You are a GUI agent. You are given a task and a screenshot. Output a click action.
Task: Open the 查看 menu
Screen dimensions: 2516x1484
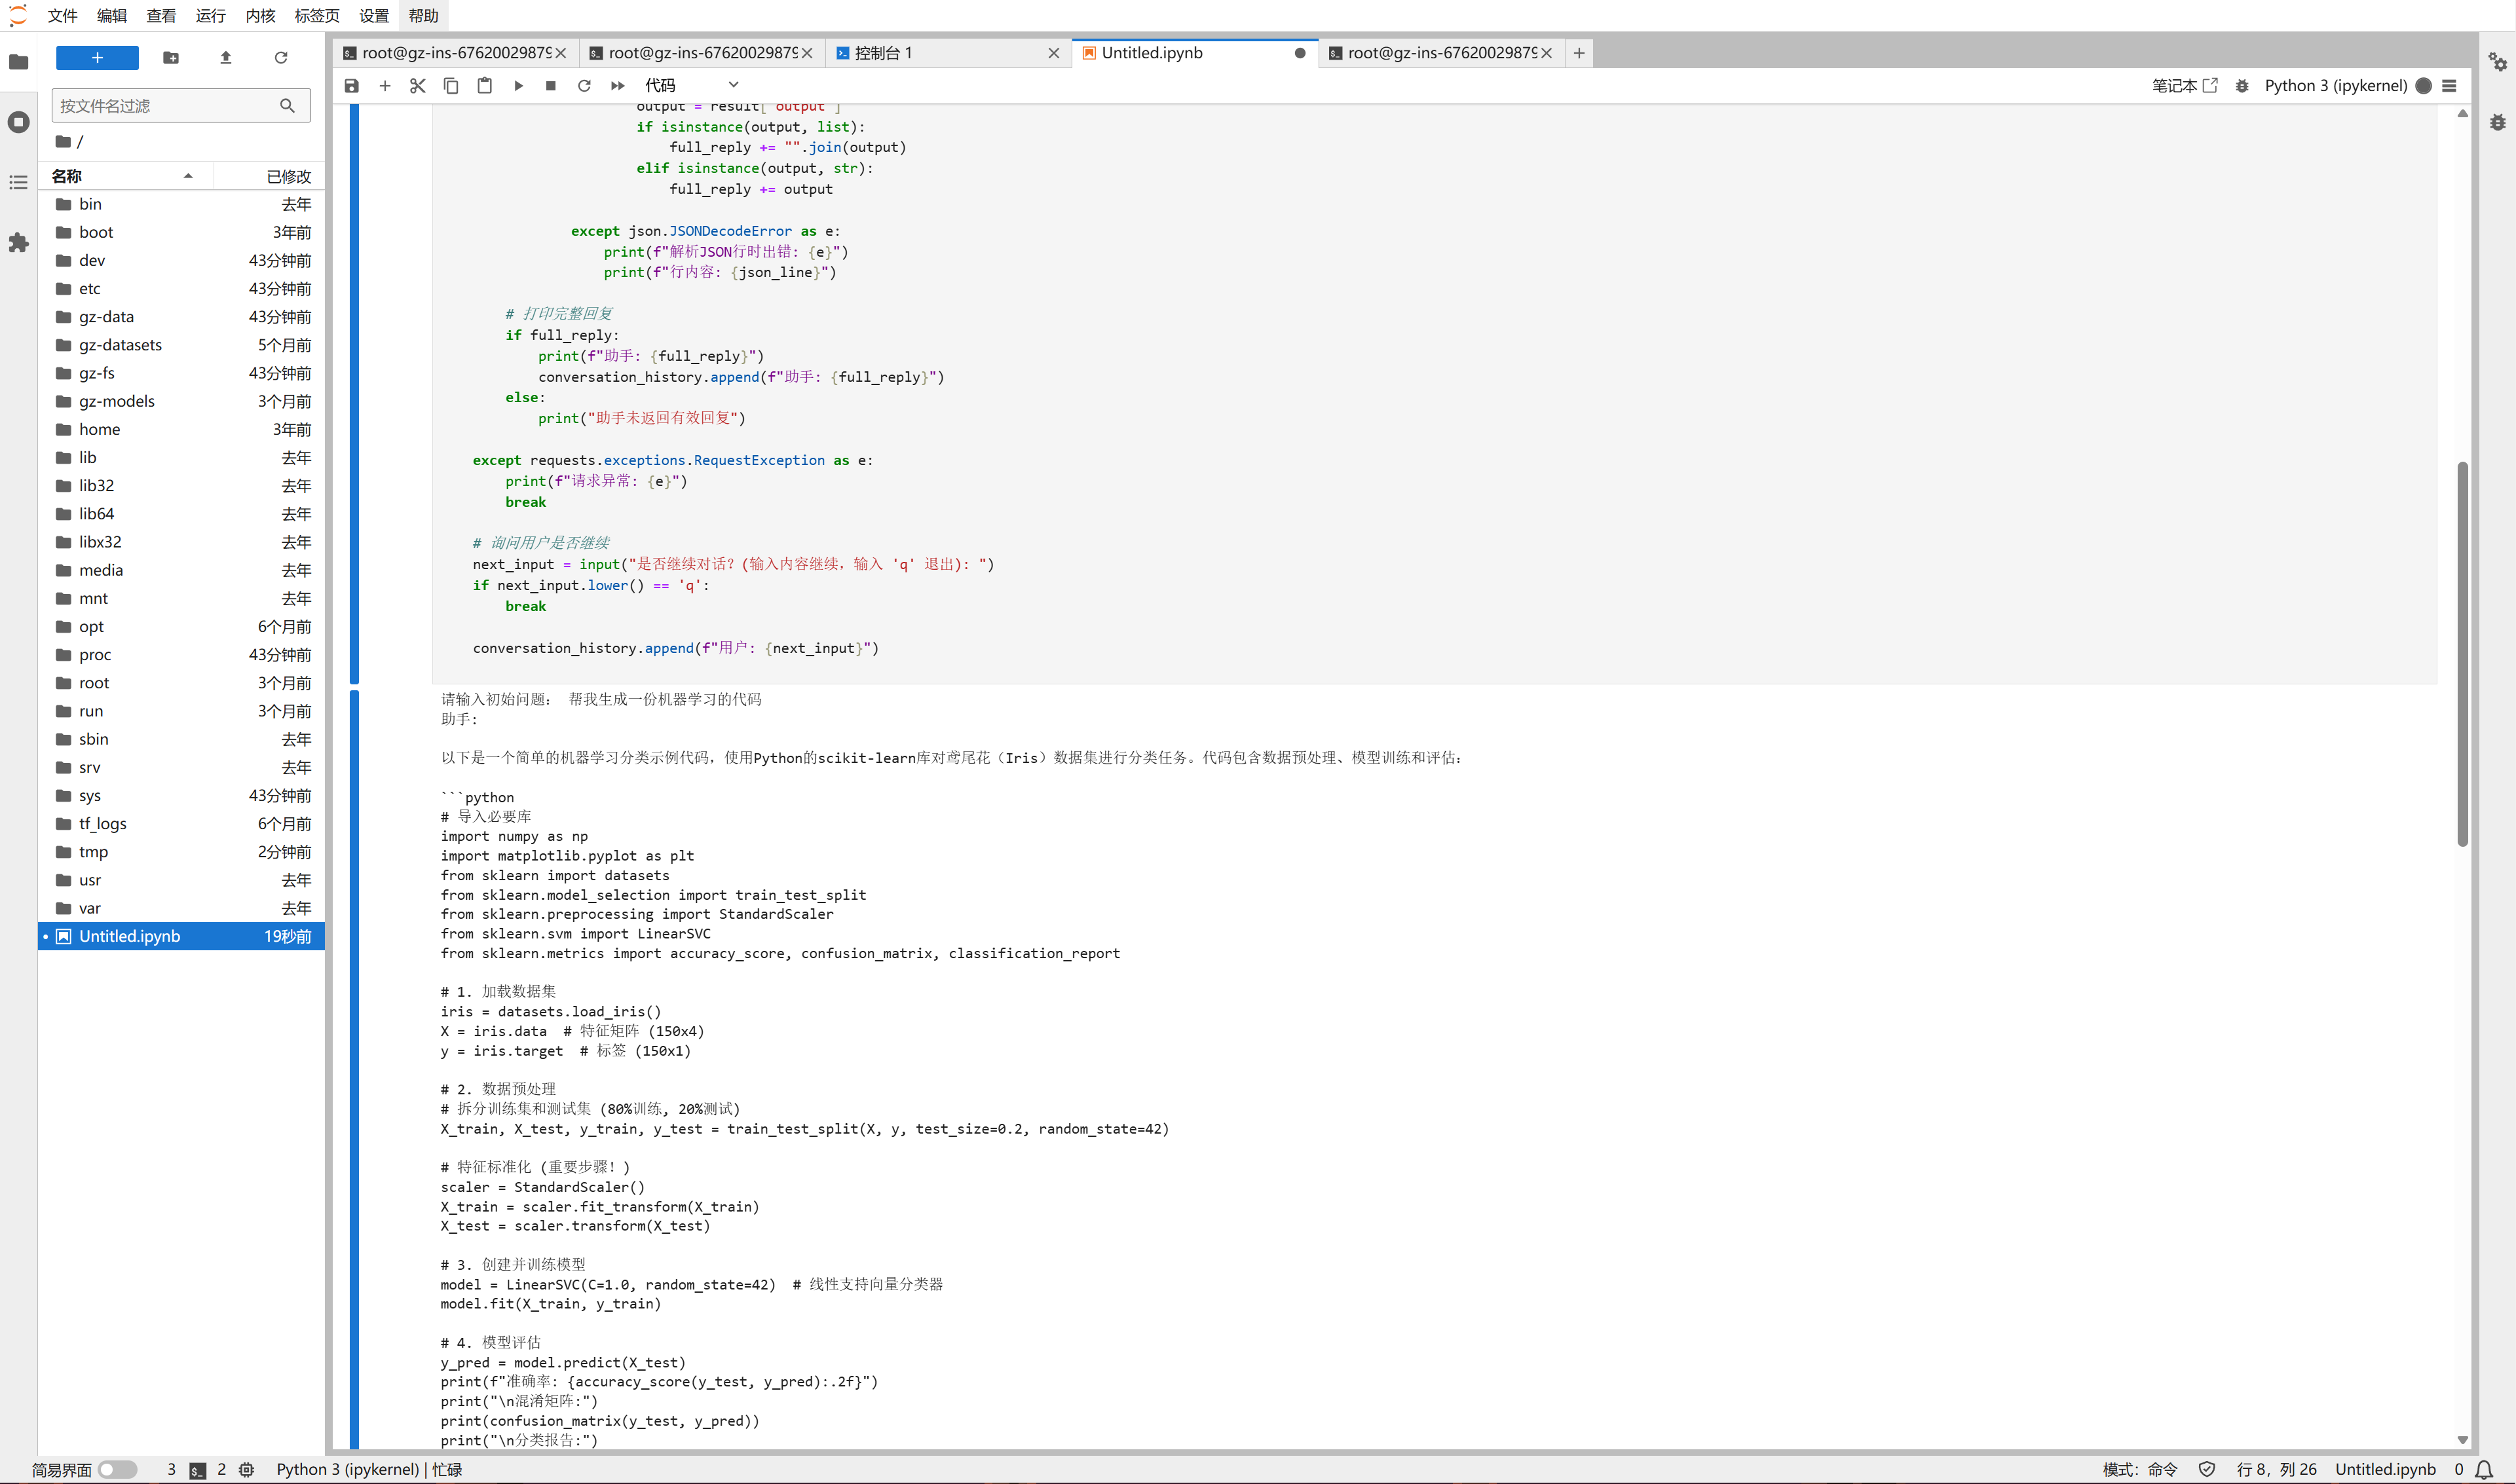tap(161, 16)
